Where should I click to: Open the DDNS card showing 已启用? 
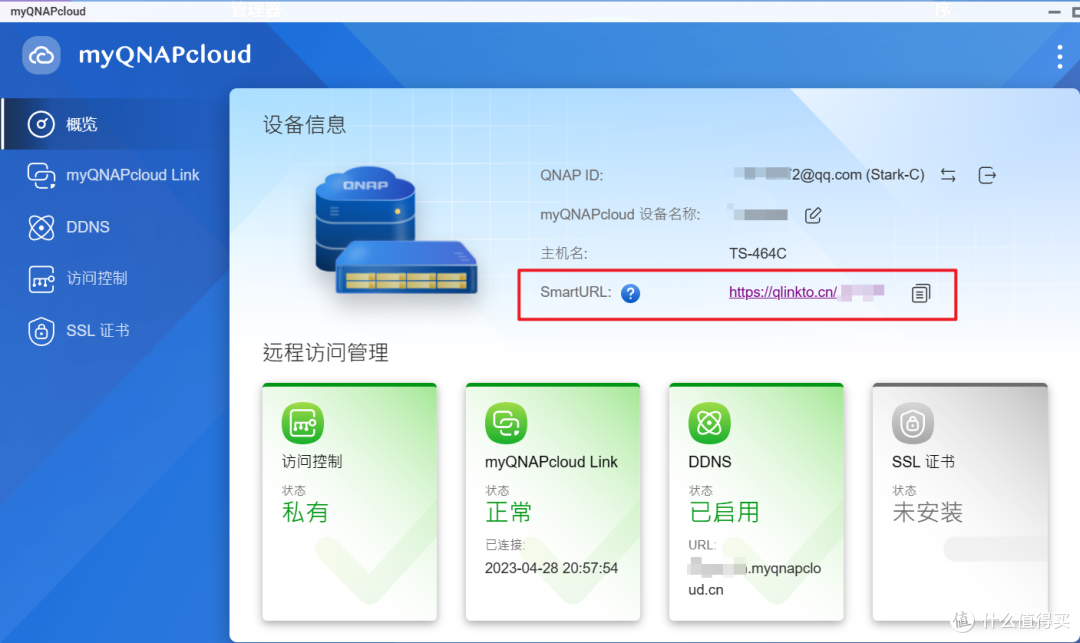click(x=756, y=502)
